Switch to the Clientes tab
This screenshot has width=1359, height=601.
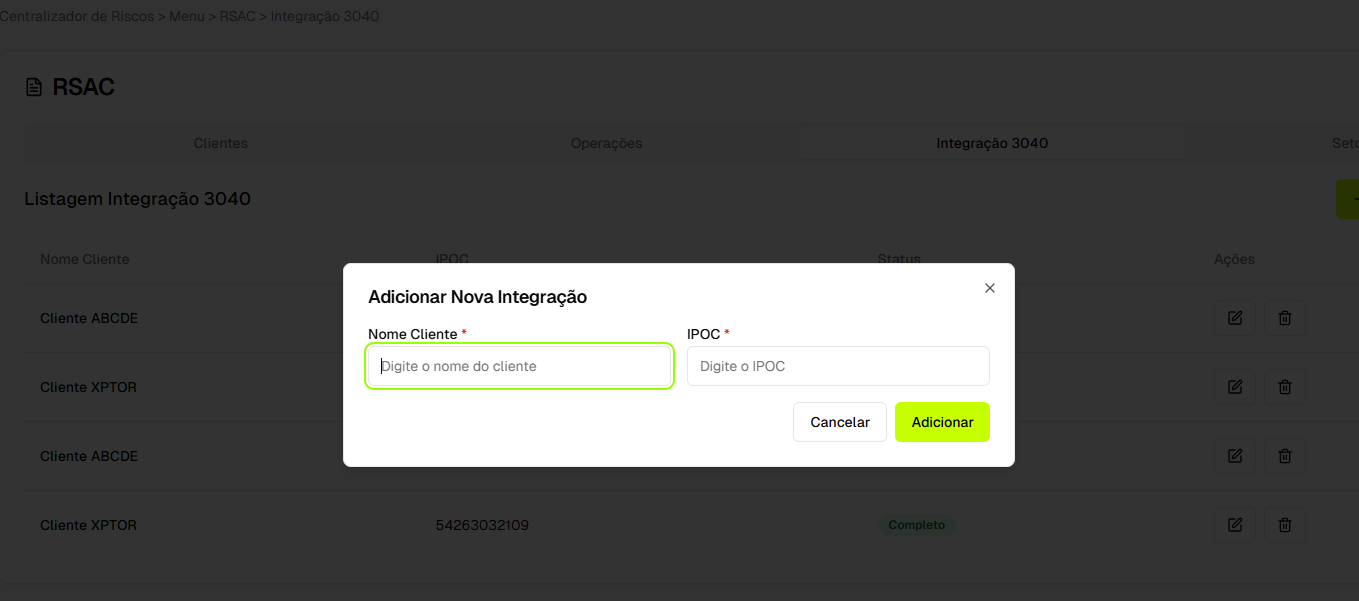pos(220,143)
